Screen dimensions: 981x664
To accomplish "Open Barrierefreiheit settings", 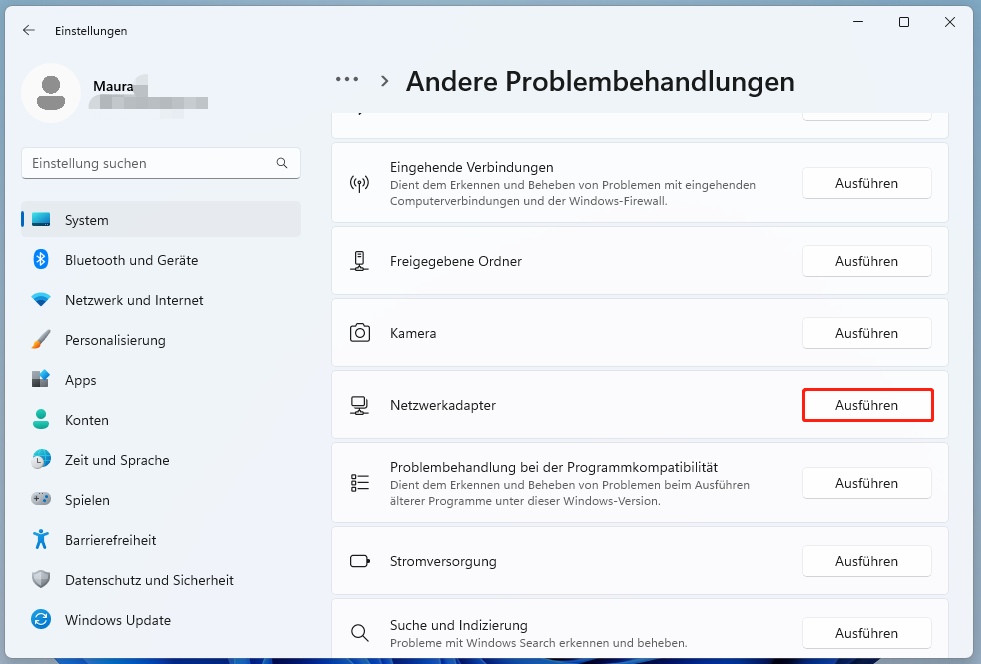I will pyautogui.click(x=161, y=540).
